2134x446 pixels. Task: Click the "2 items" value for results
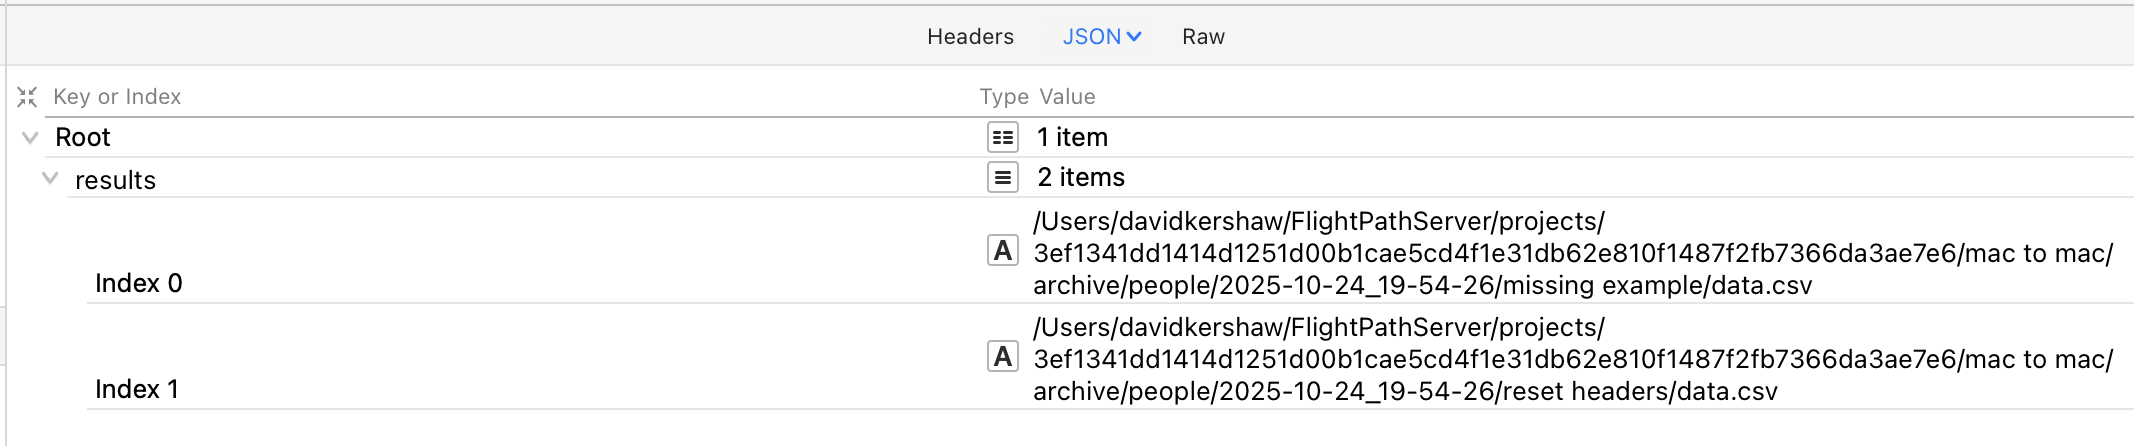click(x=1081, y=177)
